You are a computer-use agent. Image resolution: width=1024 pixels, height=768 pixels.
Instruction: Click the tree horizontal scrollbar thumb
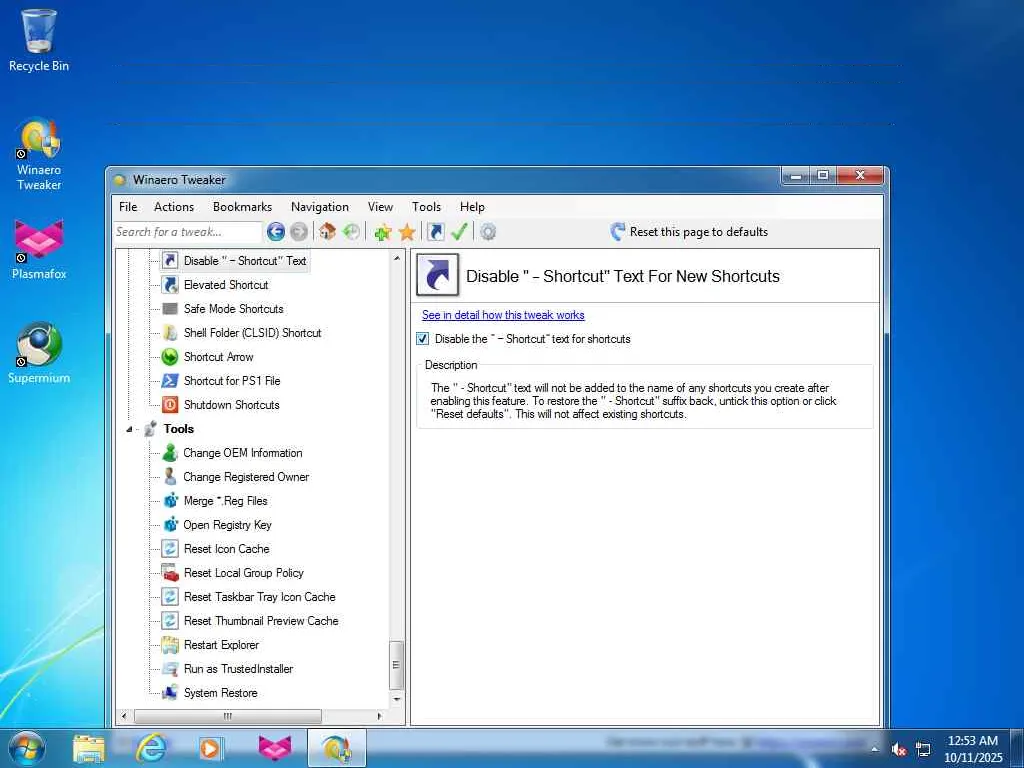[x=228, y=716]
